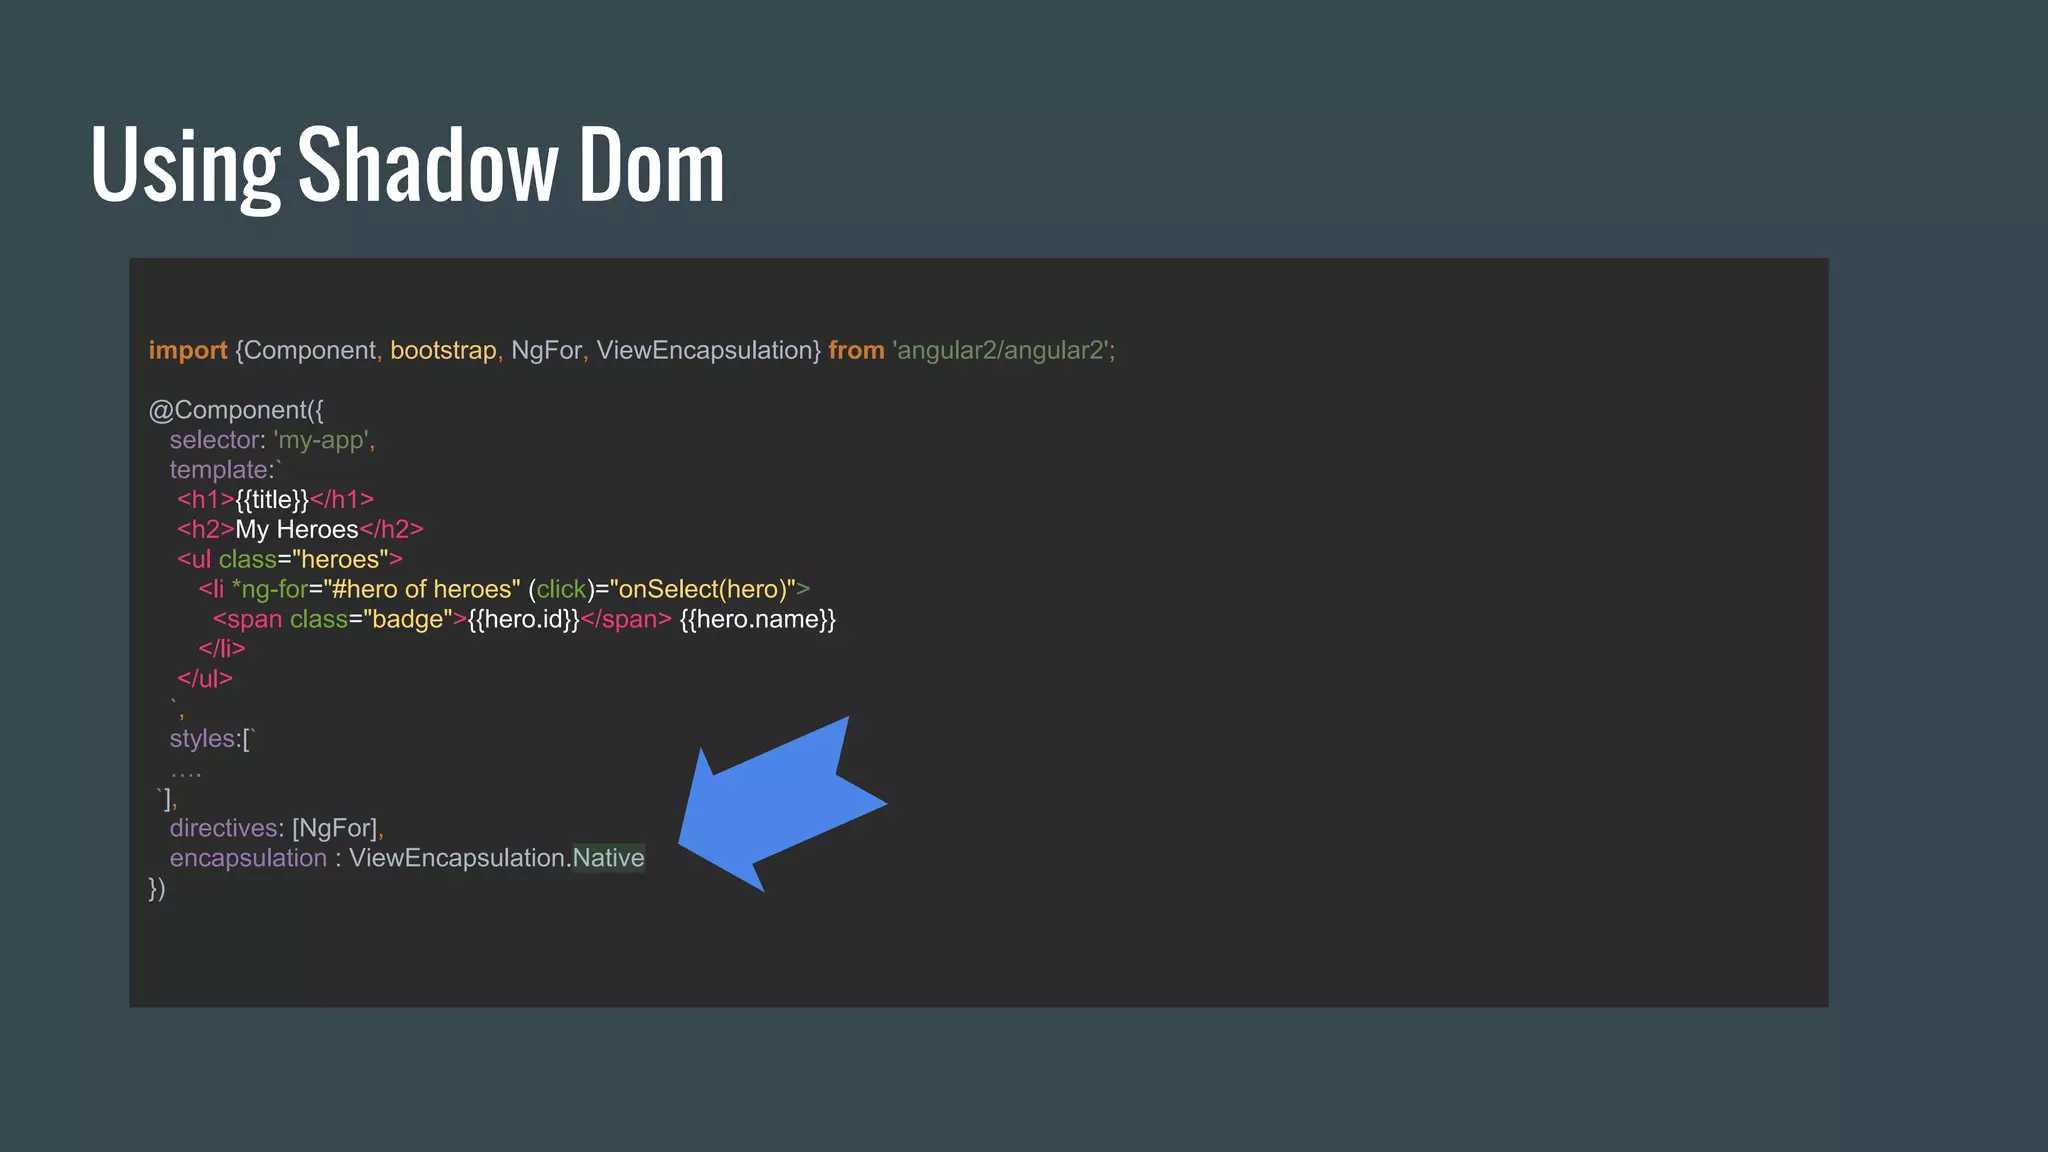2048x1152 pixels.
Task: Click the 'angular2/angular2' string literal
Action: [1000, 350]
